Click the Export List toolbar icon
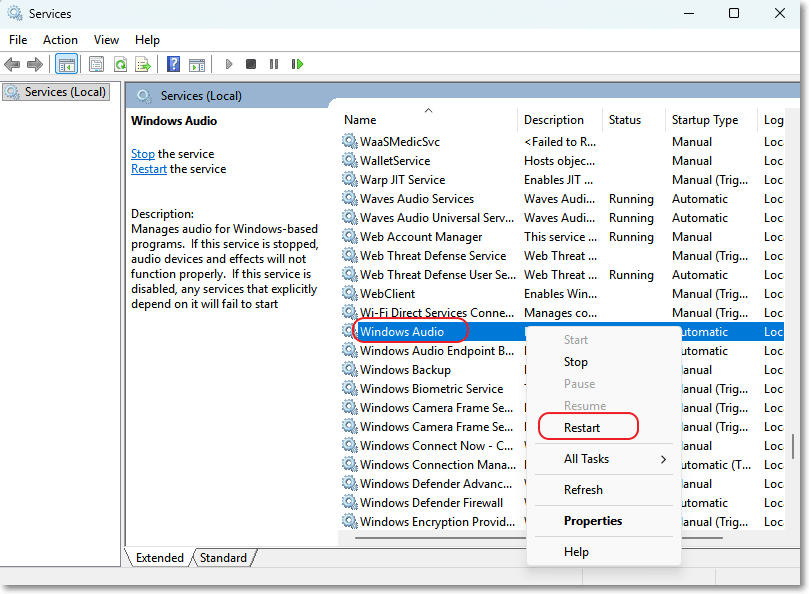 pyautogui.click(x=143, y=65)
